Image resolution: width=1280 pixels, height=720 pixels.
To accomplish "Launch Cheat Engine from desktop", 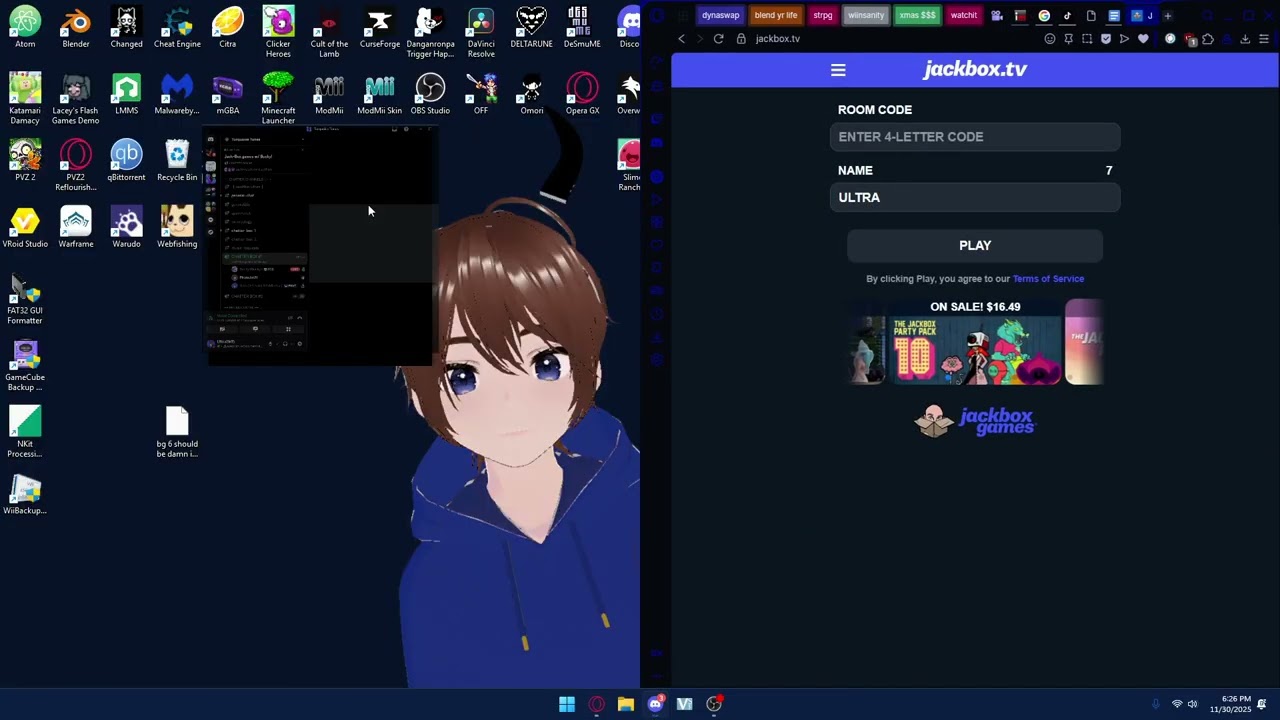I will coord(177,27).
